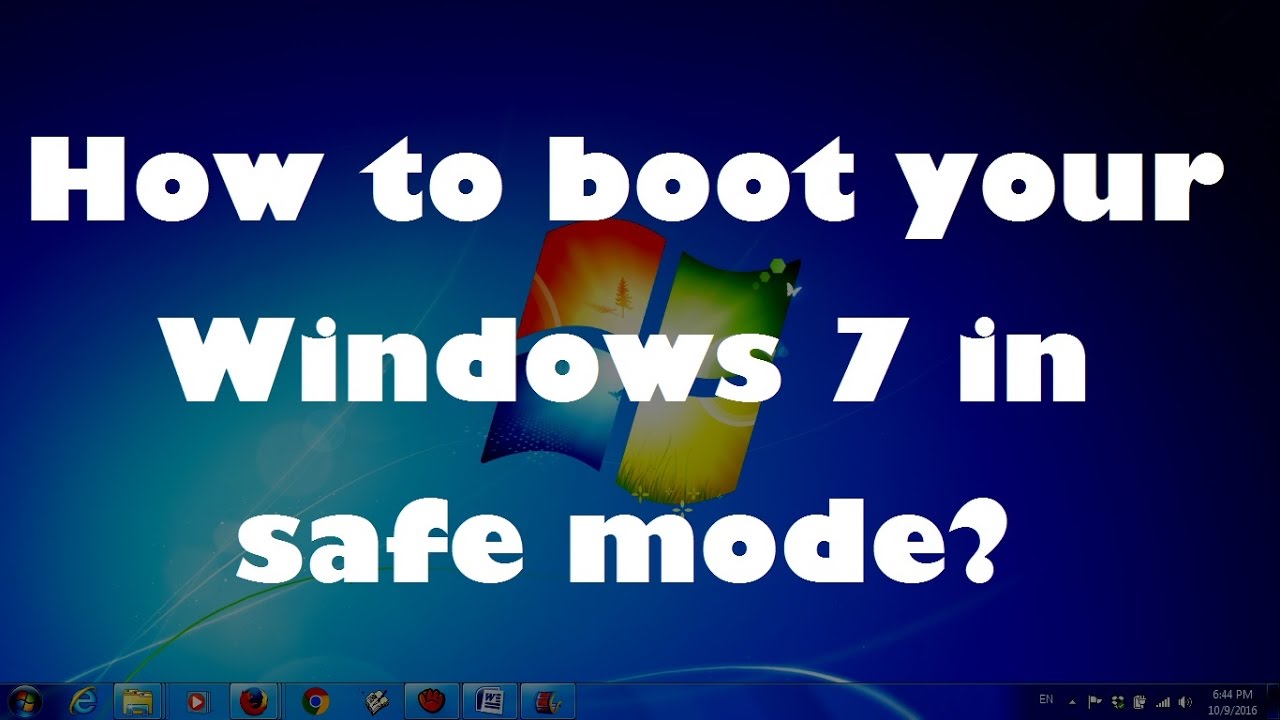The height and width of the screenshot is (720, 1280).
Task: Open the notebook-and-pen taskbar icon
Action: (376, 702)
